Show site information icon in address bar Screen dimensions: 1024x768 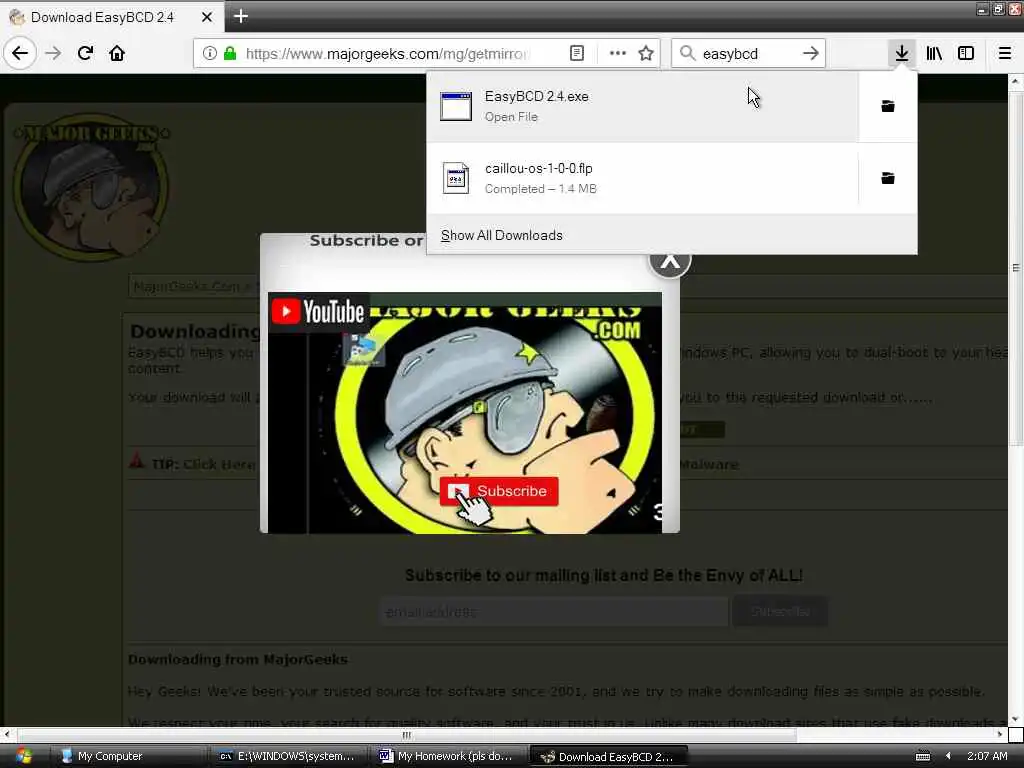(209, 53)
